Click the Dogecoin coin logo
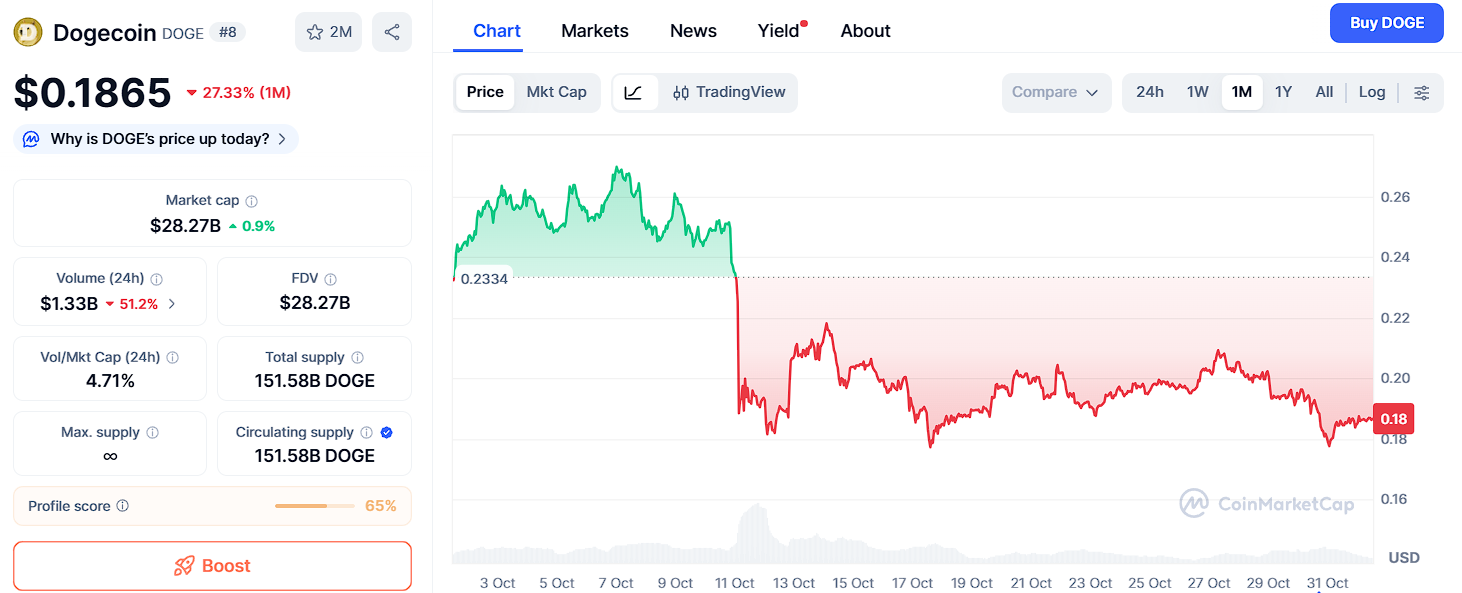 tap(27, 31)
